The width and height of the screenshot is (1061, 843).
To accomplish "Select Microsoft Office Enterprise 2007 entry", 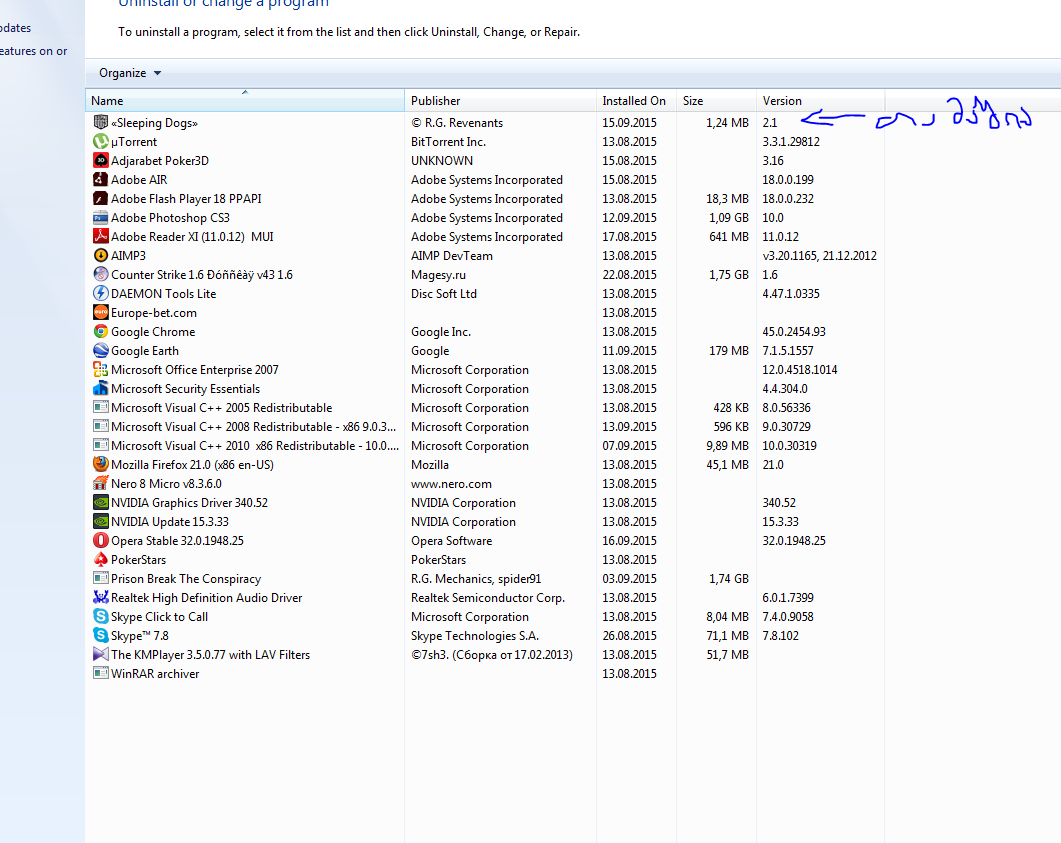I will (195, 370).
